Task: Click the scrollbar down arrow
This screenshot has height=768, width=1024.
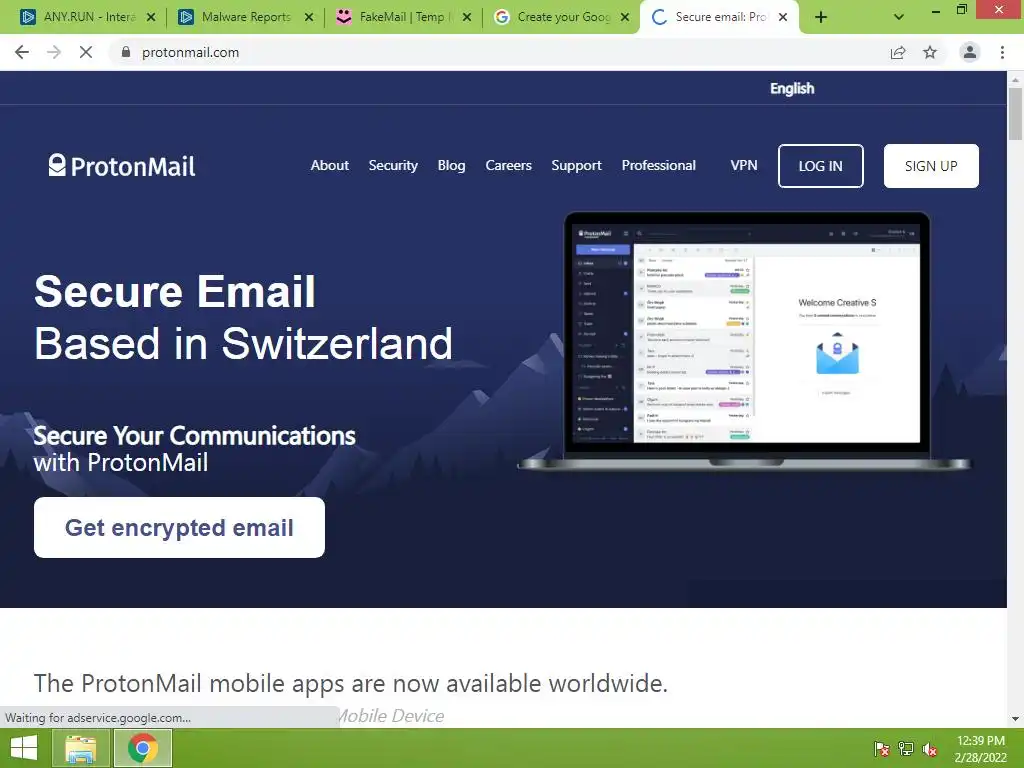Action: click(x=1015, y=719)
